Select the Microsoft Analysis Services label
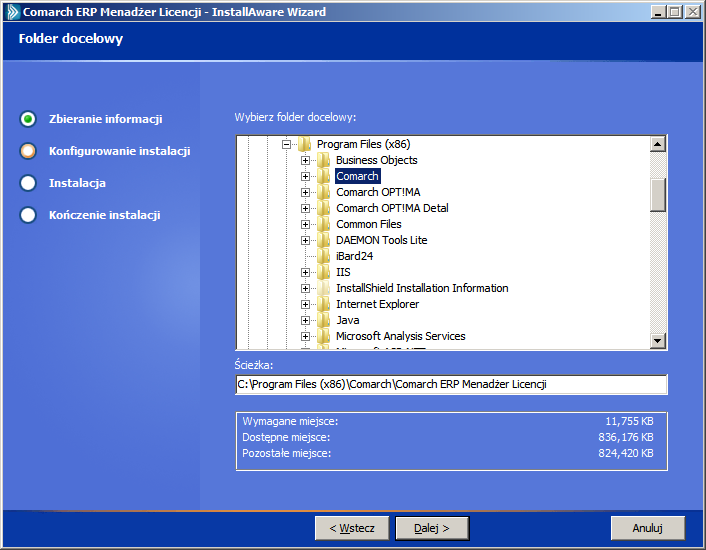Screen dimensions: 706x550 400,336
